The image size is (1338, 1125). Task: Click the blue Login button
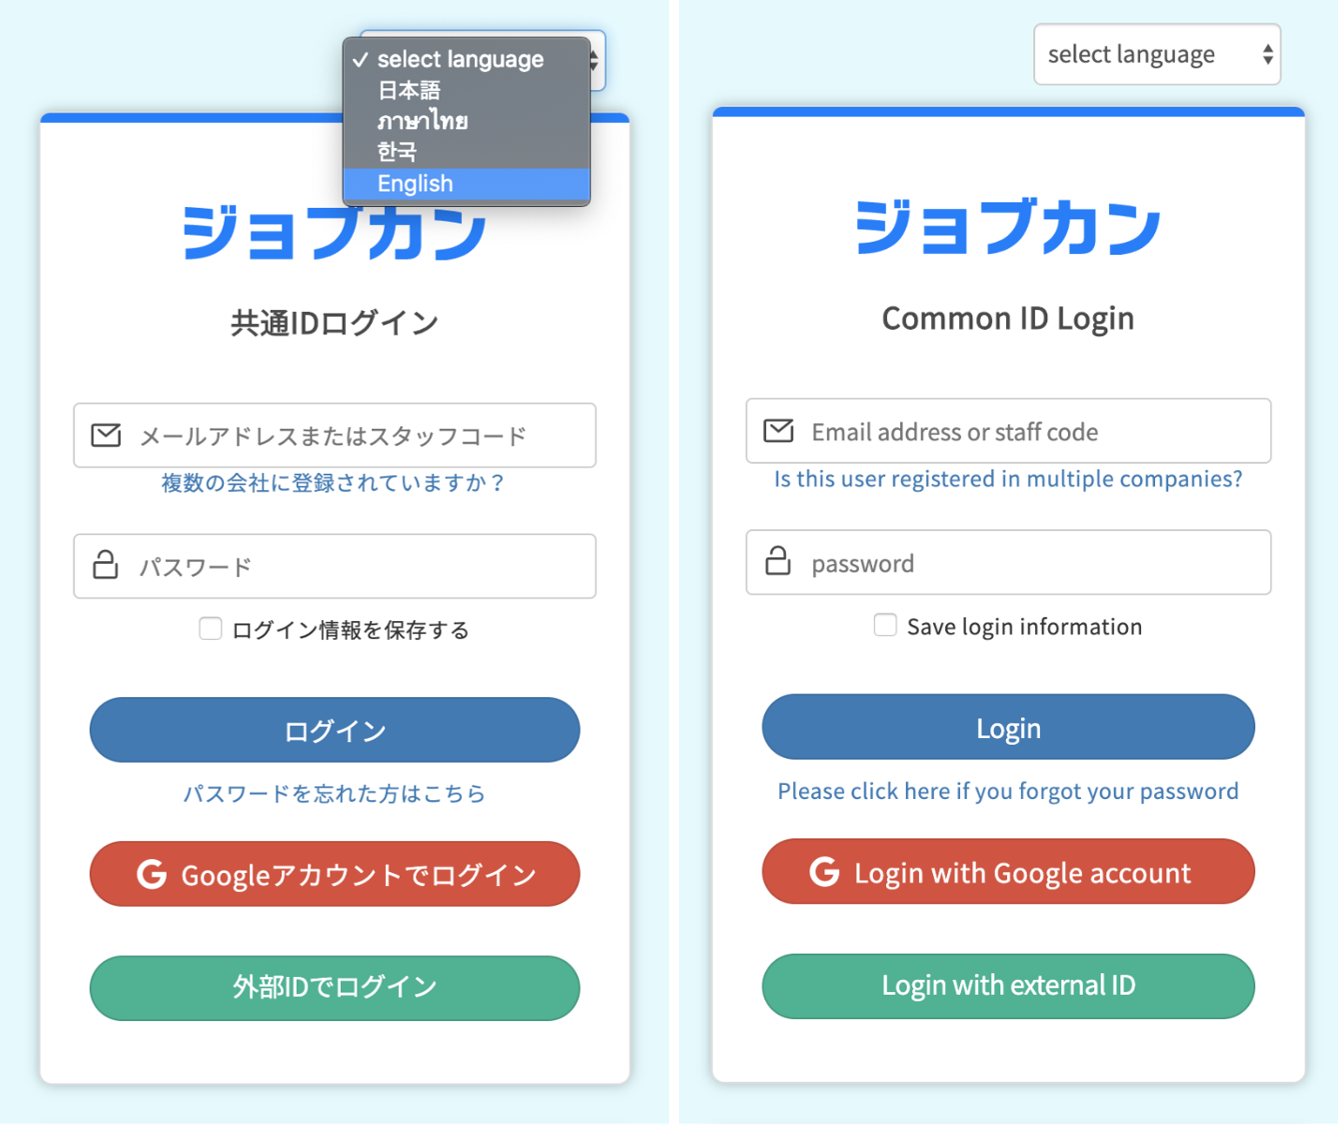coord(1008,727)
